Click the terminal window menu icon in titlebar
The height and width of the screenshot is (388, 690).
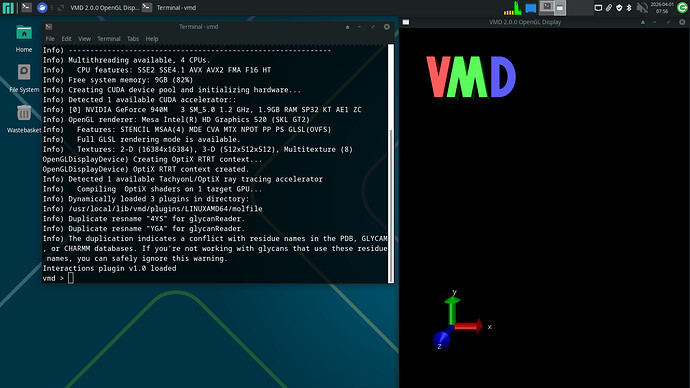(x=48, y=27)
